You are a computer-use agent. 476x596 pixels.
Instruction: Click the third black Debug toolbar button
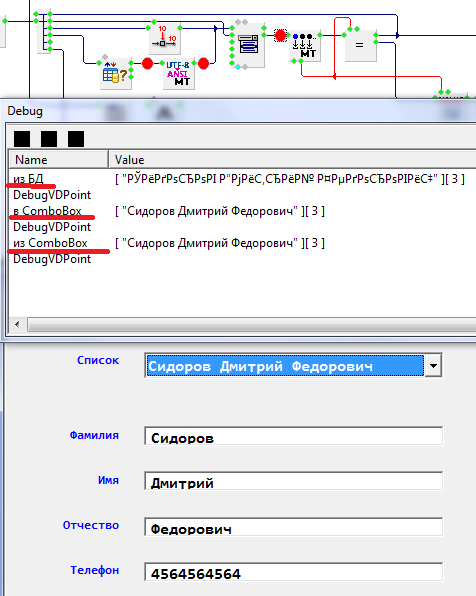[x=76, y=139]
